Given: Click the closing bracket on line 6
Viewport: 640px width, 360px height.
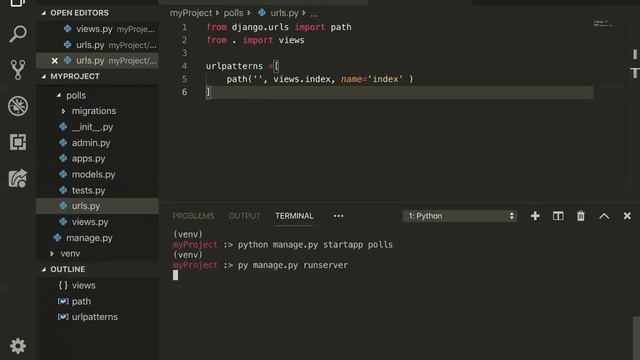Looking at the screenshot, I should (x=208, y=92).
